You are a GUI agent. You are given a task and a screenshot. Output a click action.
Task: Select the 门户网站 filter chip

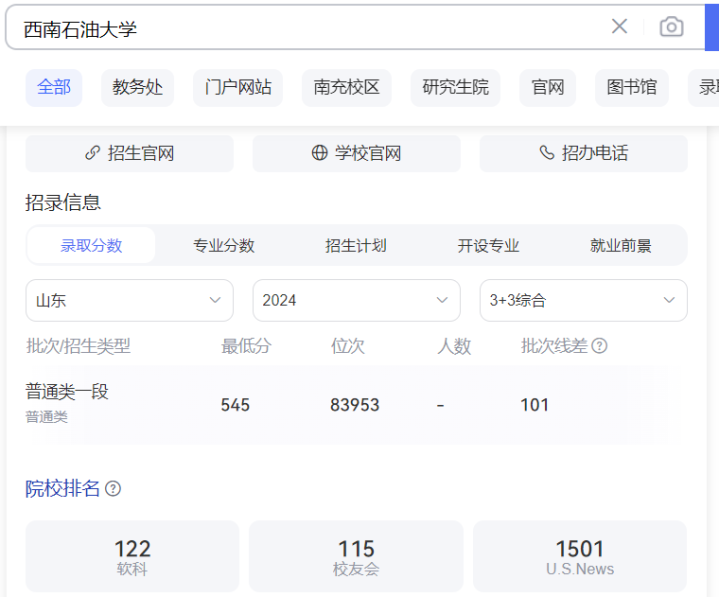pyautogui.click(x=238, y=88)
